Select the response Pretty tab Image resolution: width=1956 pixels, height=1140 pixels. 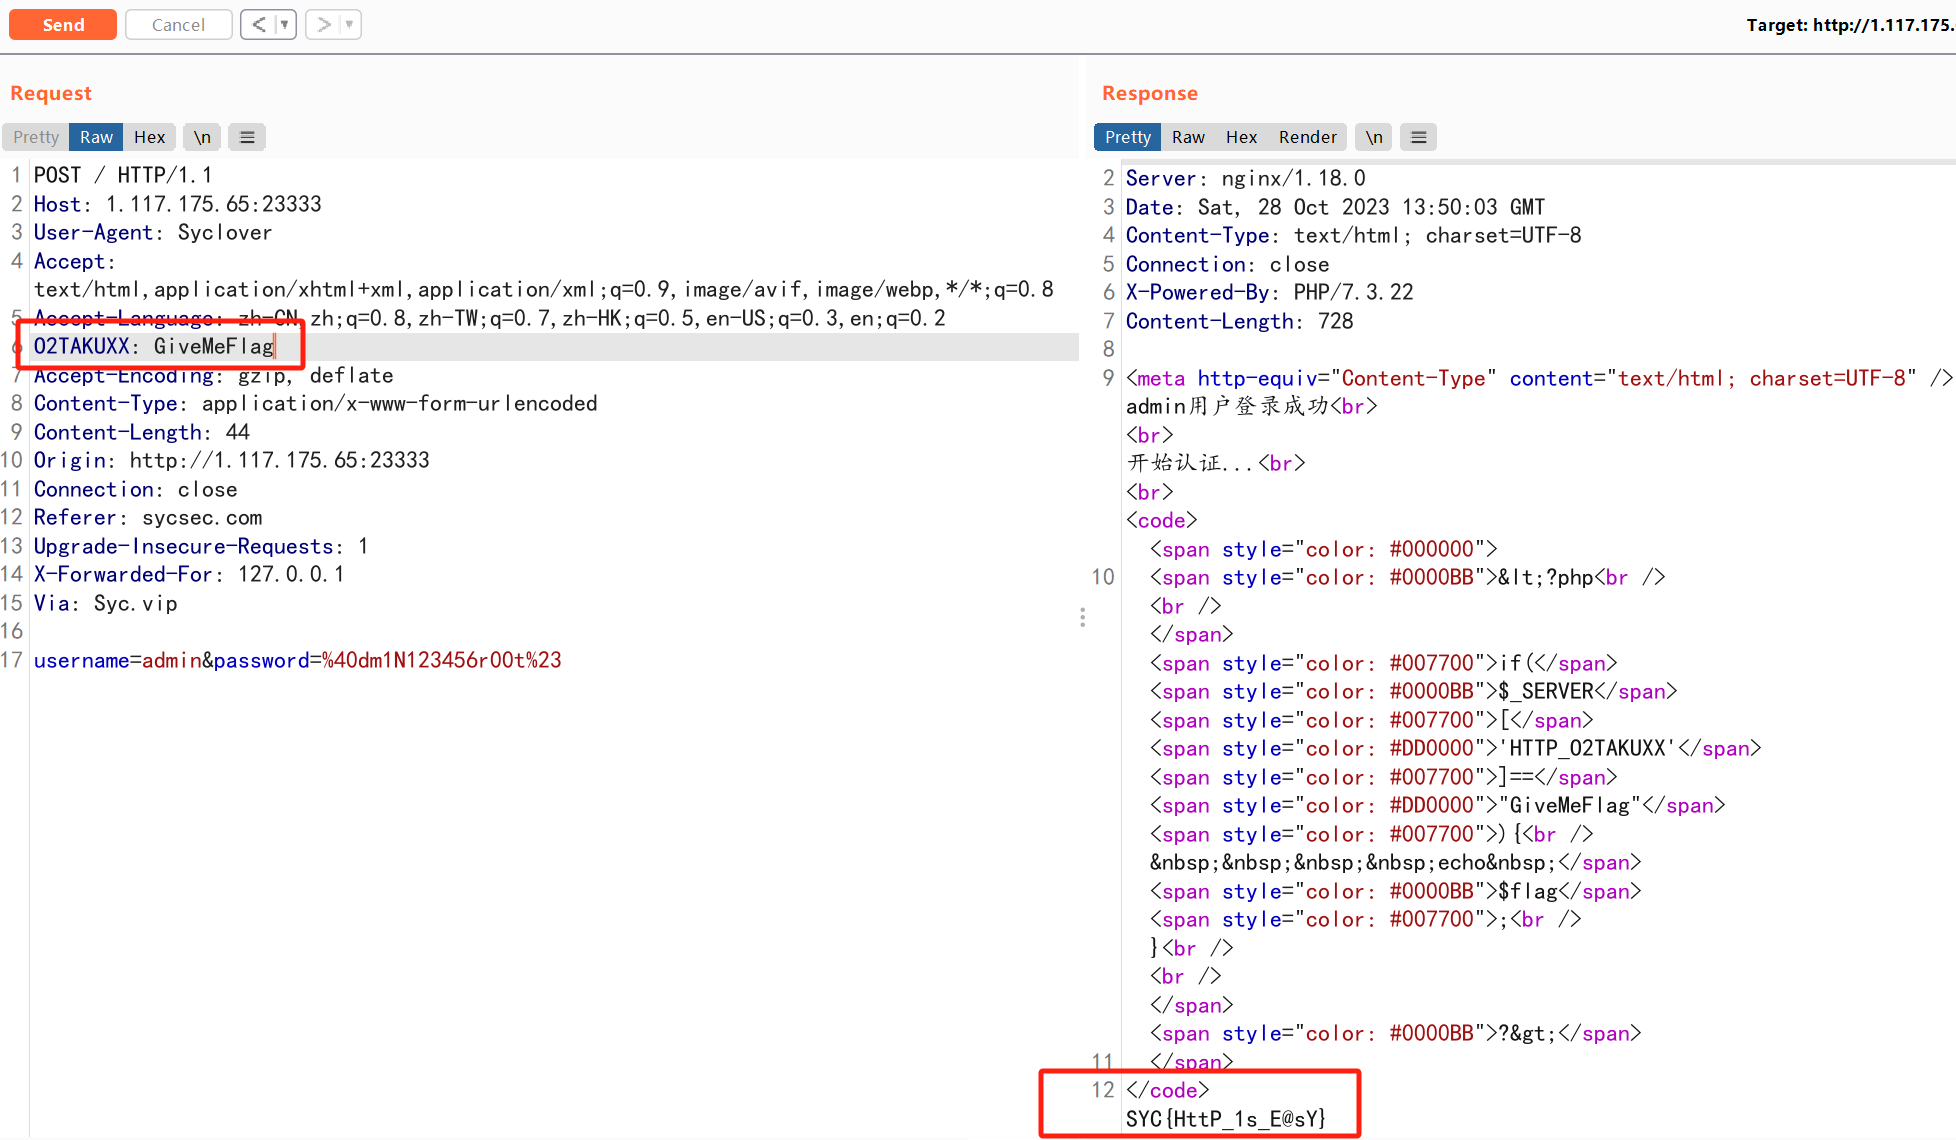1128,137
